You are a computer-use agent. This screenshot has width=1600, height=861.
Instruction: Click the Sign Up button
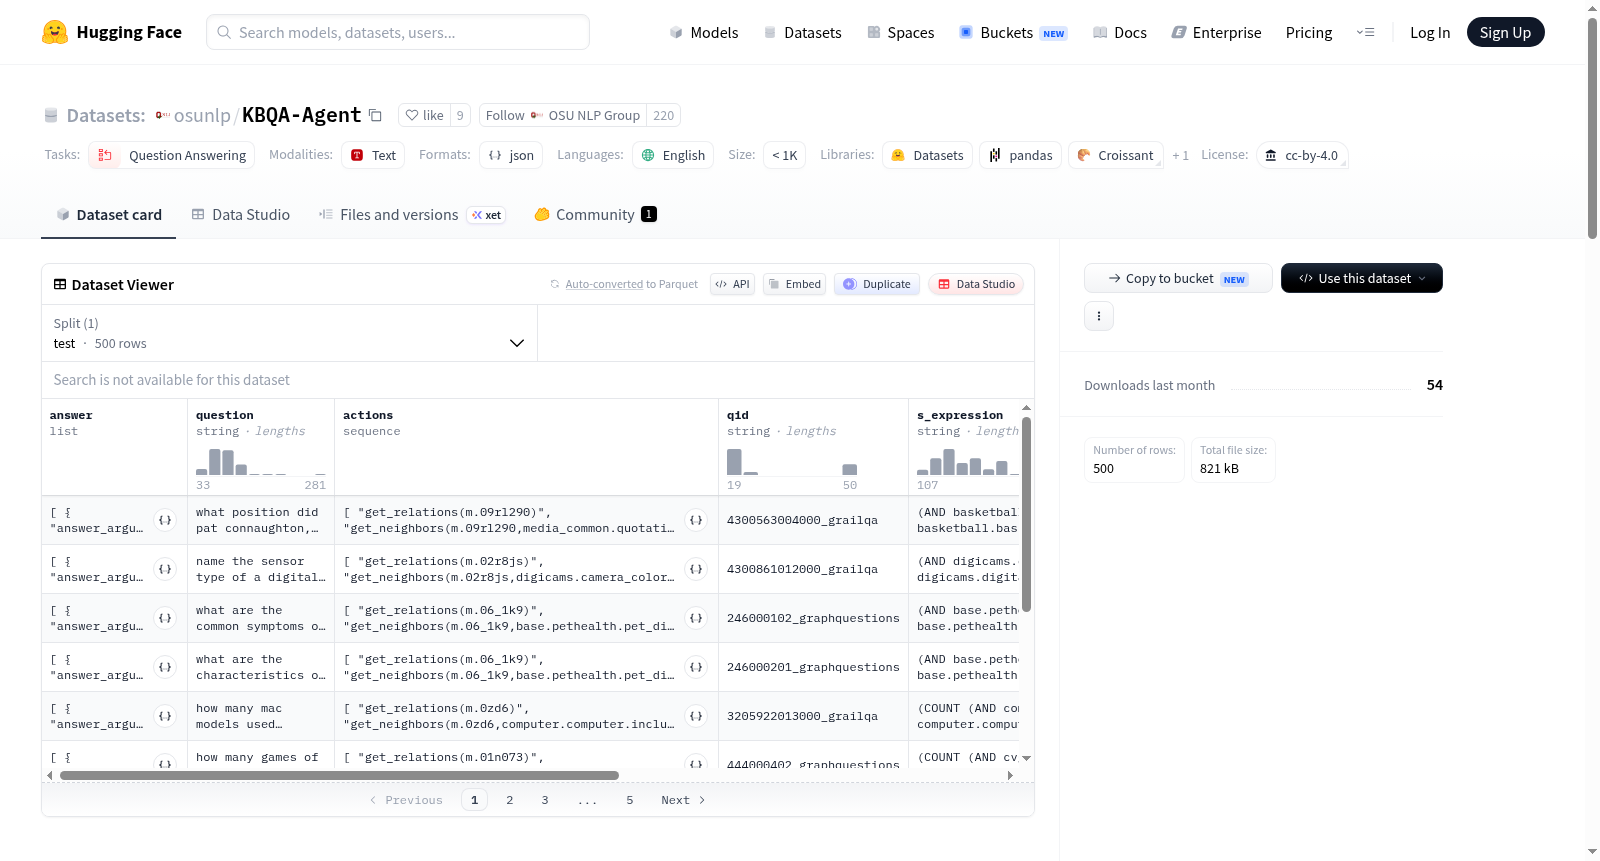click(1505, 32)
